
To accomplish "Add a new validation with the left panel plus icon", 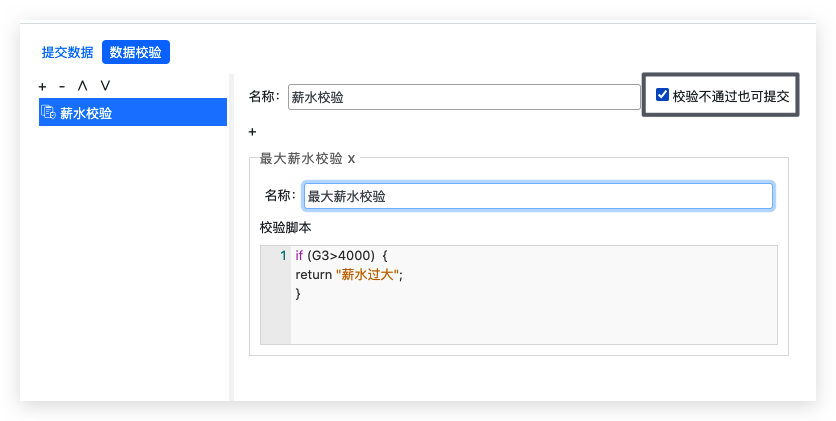I will tap(43, 86).
